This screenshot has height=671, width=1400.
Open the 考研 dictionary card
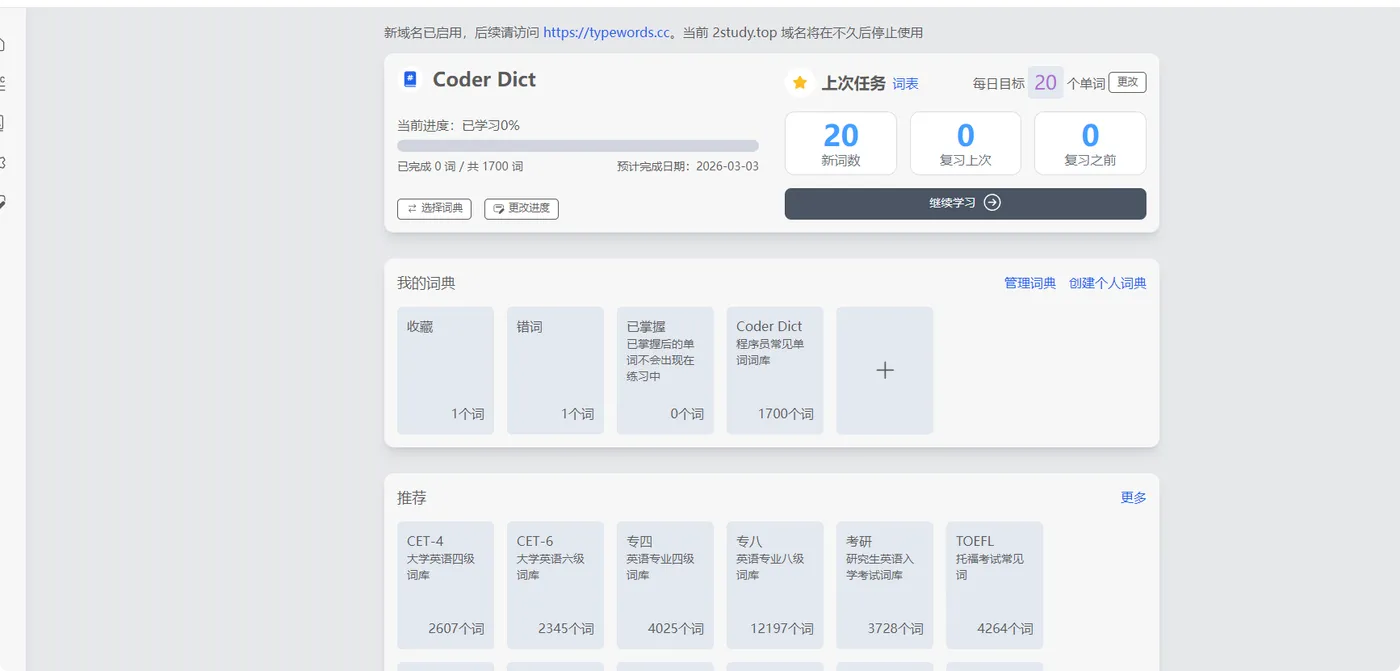885,586
